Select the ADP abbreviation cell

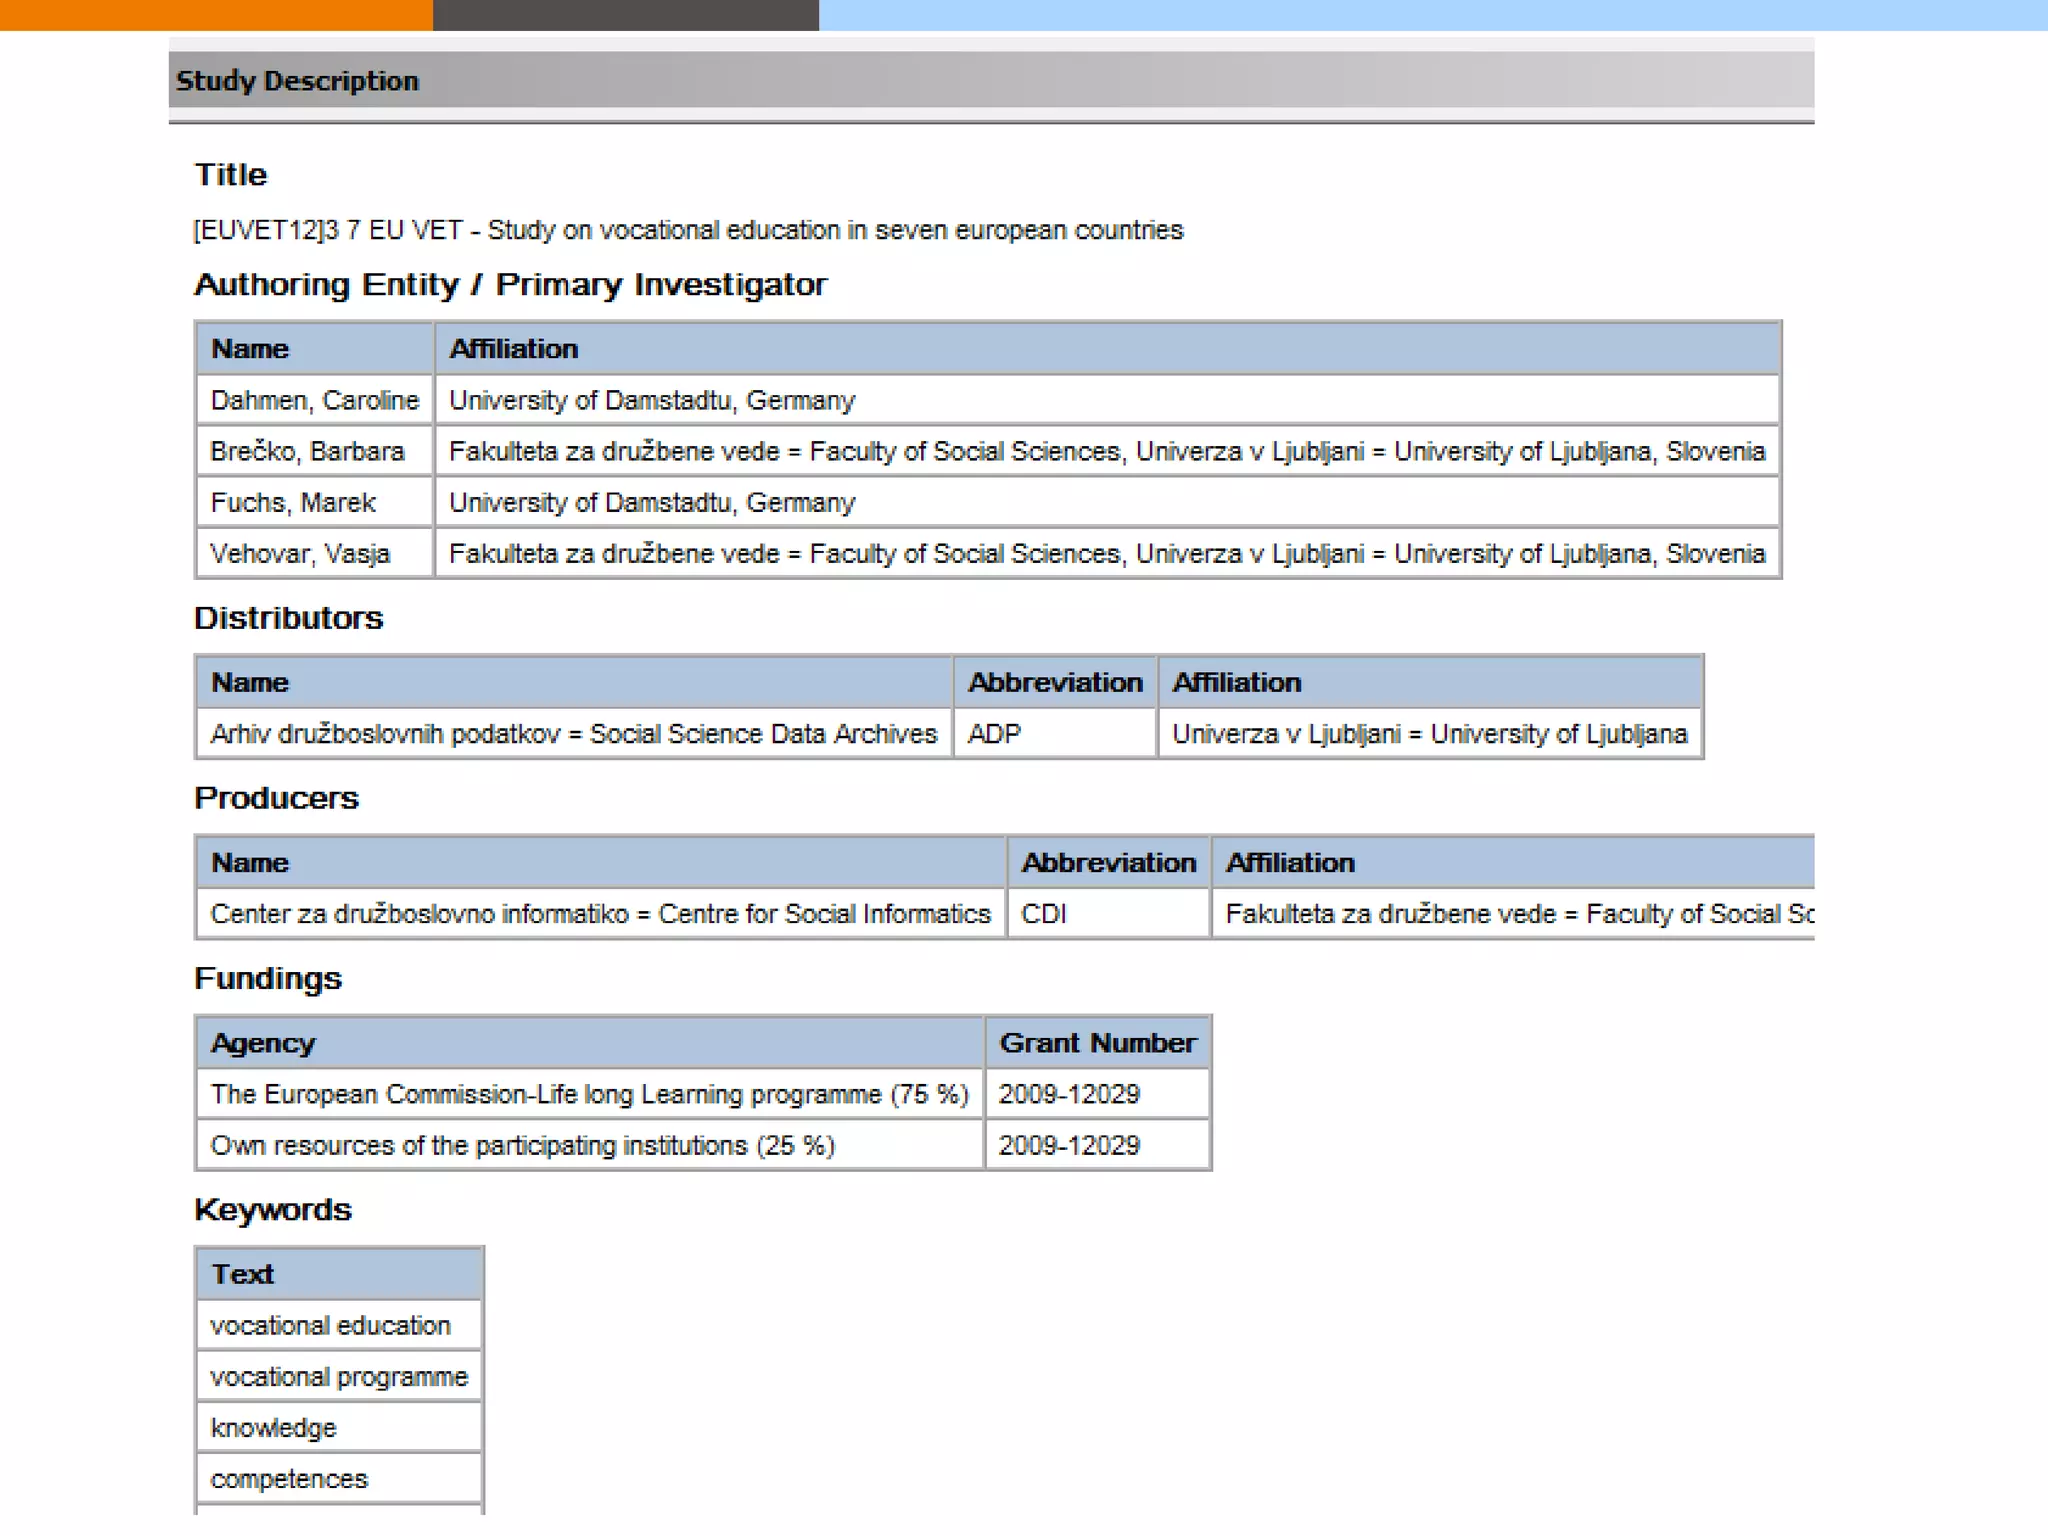point(995,734)
